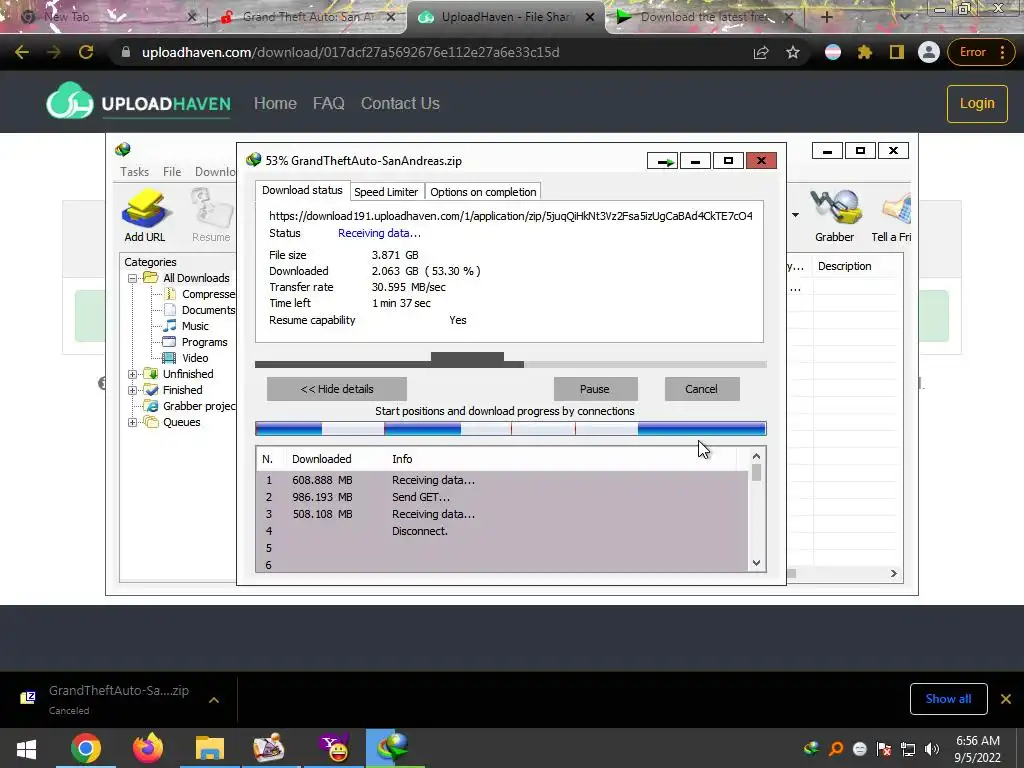Screen dimensions: 1024x768
Task: Reload the UploadHaven page
Action: tap(86, 52)
